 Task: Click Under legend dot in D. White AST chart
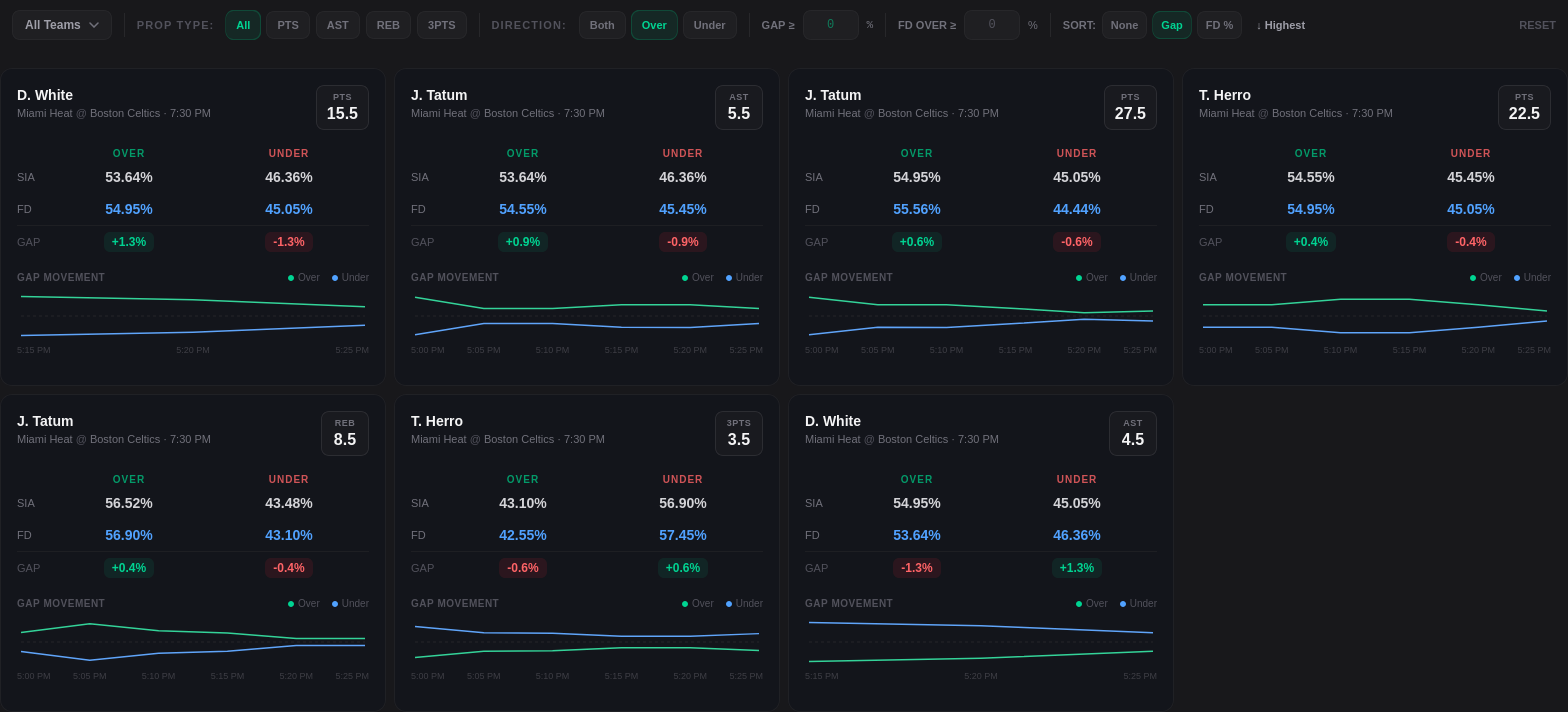point(1123,604)
